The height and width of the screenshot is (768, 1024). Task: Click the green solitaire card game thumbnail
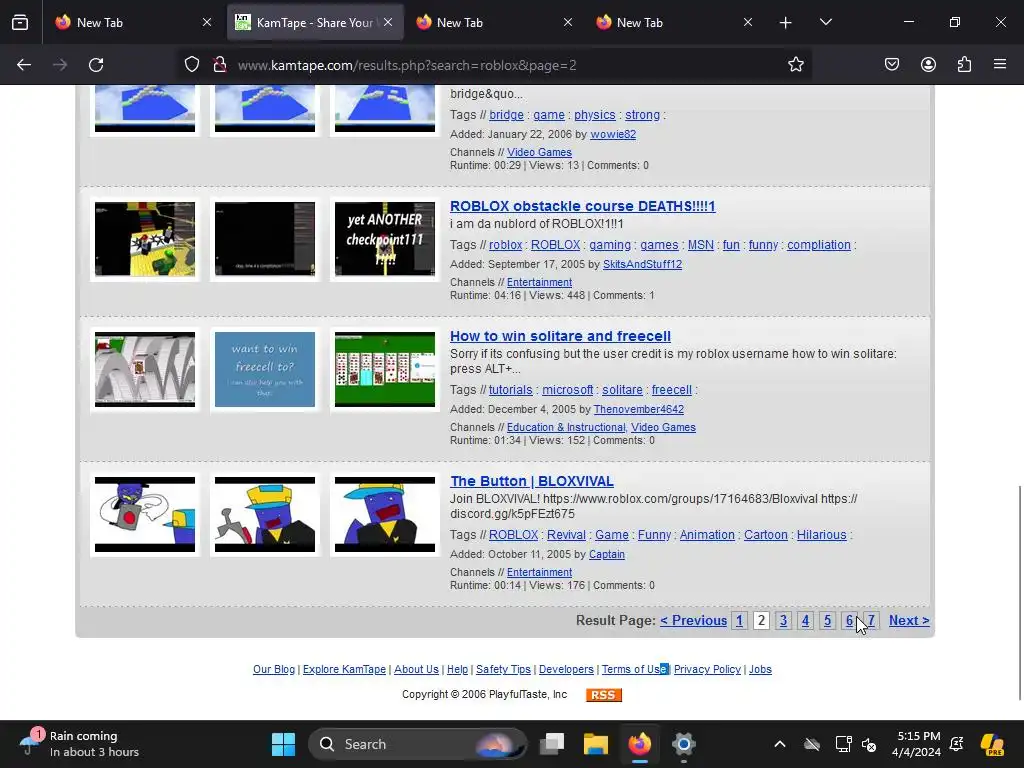[x=385, y=369]
